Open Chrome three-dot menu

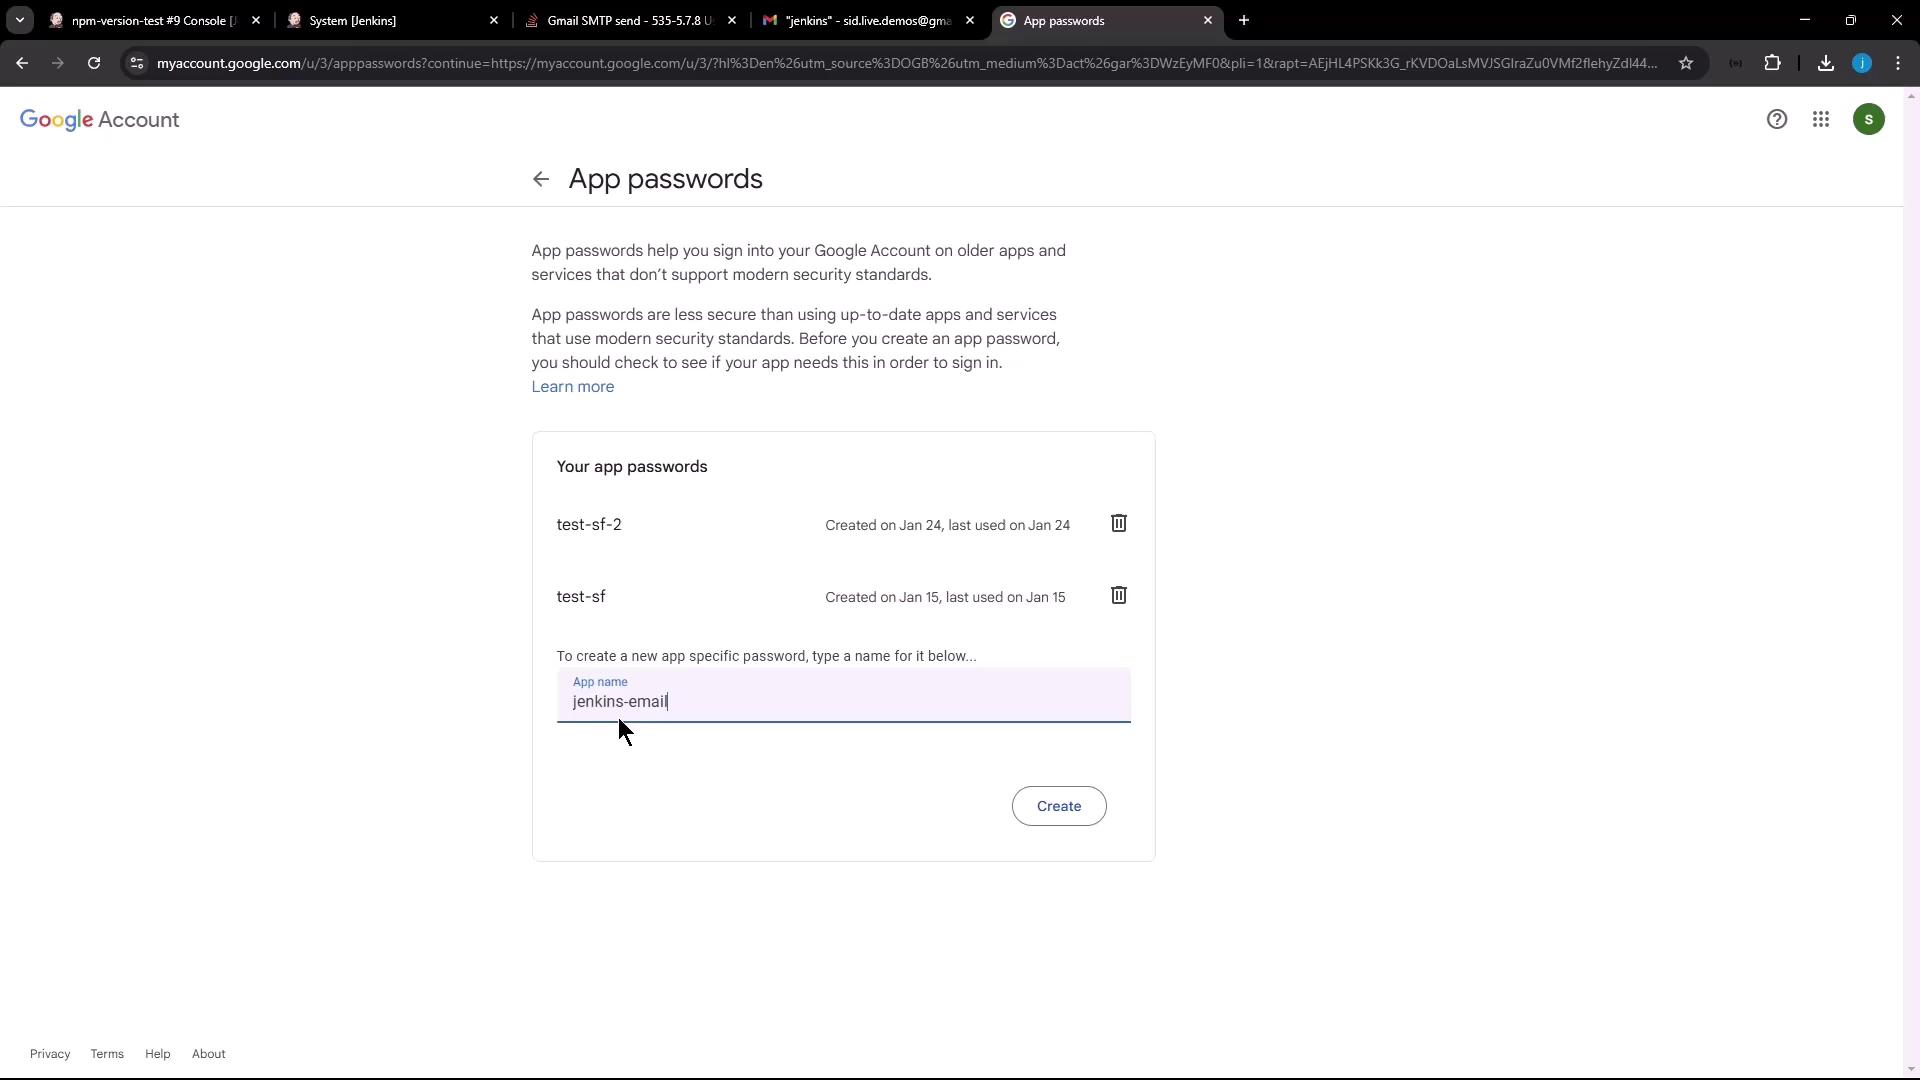[x=1898, y=63]
